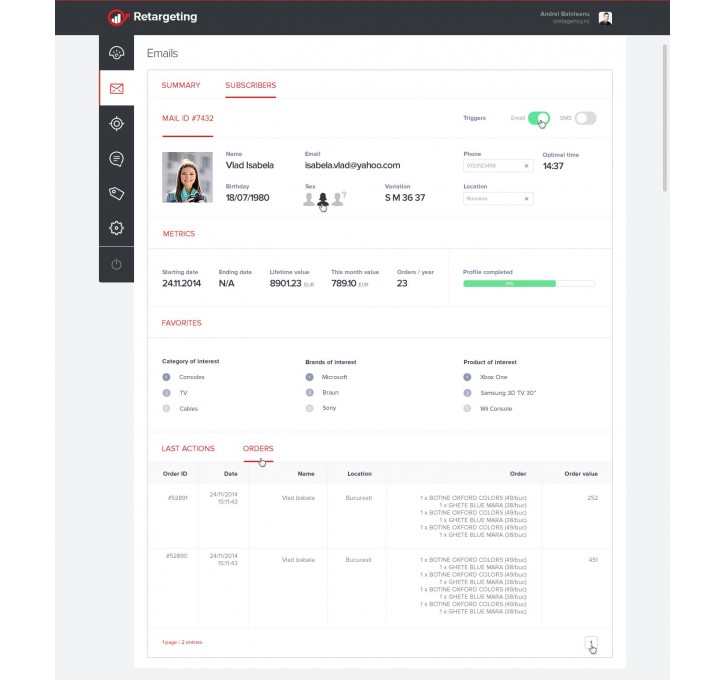Click order ID #52890

pos(177,556)
